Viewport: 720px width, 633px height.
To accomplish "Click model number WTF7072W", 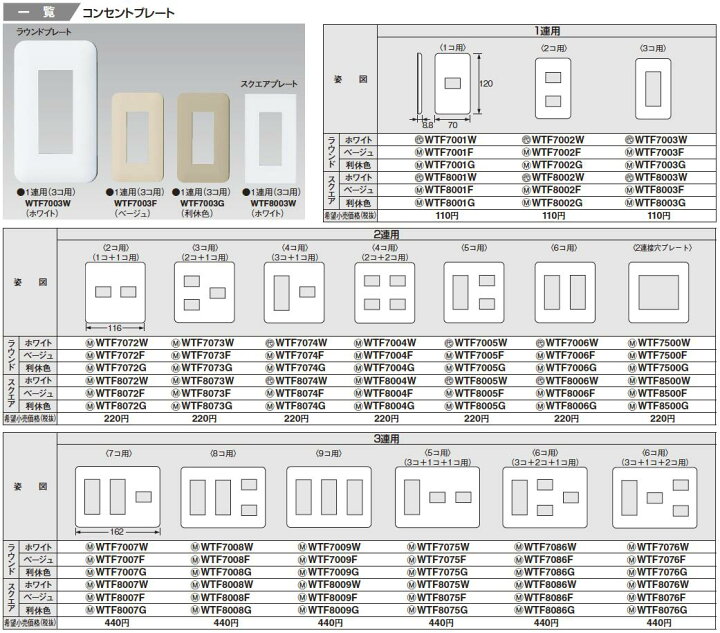I will [x=122, y=342].
